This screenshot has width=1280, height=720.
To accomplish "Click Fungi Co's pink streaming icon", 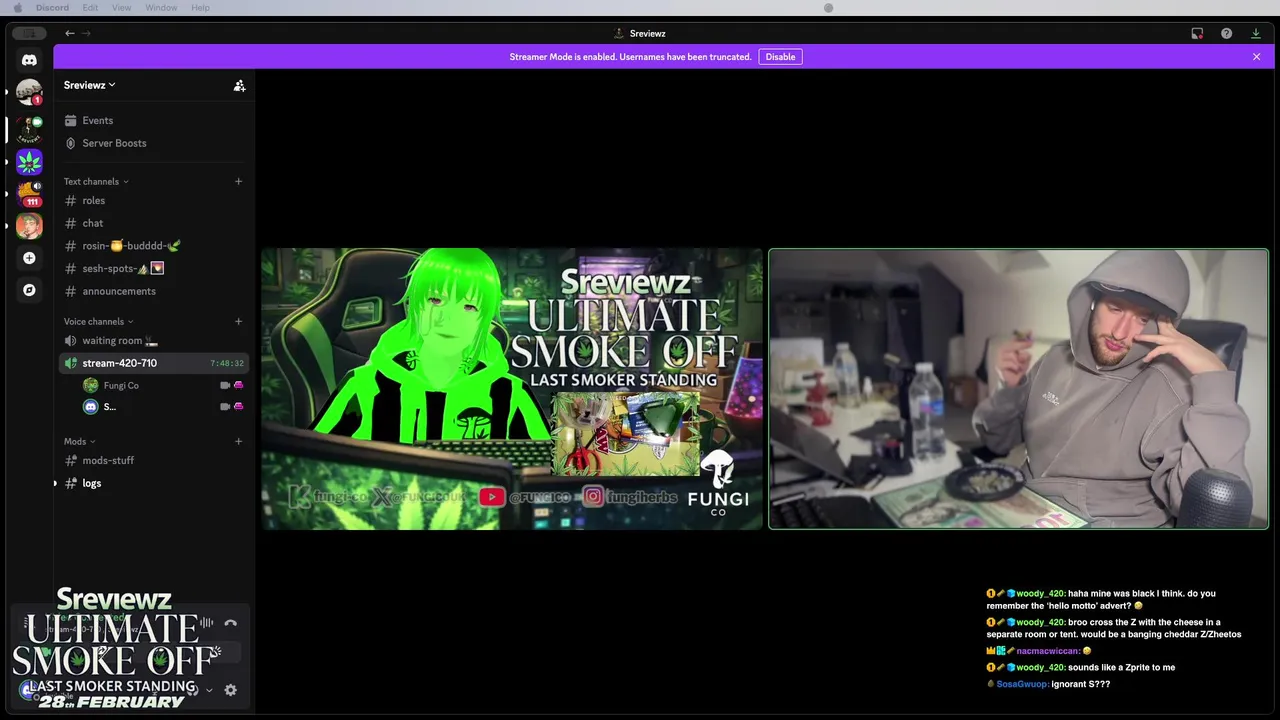I will [x=239, y=385].
